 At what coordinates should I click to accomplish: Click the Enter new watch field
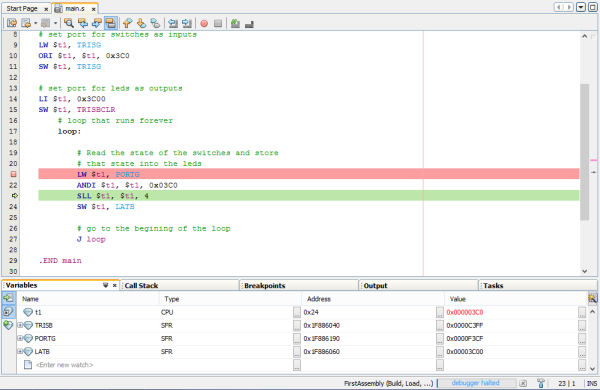[x=64, y=365]
